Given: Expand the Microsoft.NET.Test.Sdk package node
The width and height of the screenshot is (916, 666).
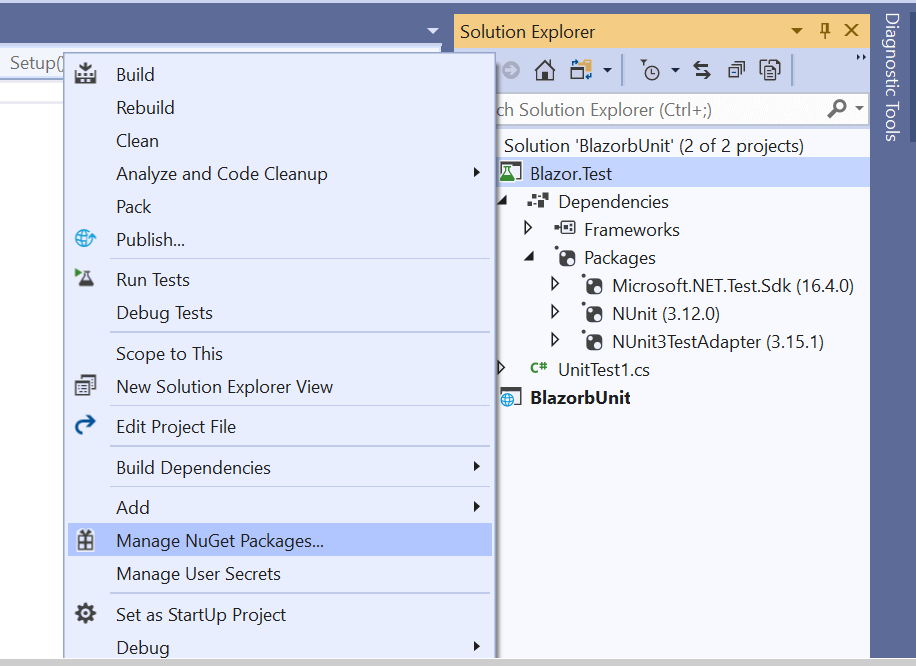Looking at the screenshot, I should point(556,285).
